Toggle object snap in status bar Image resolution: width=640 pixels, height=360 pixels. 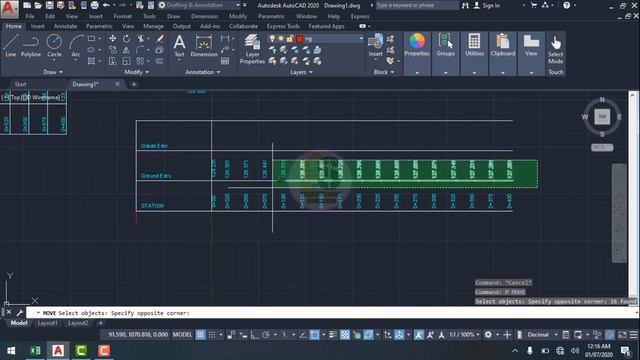315,335
